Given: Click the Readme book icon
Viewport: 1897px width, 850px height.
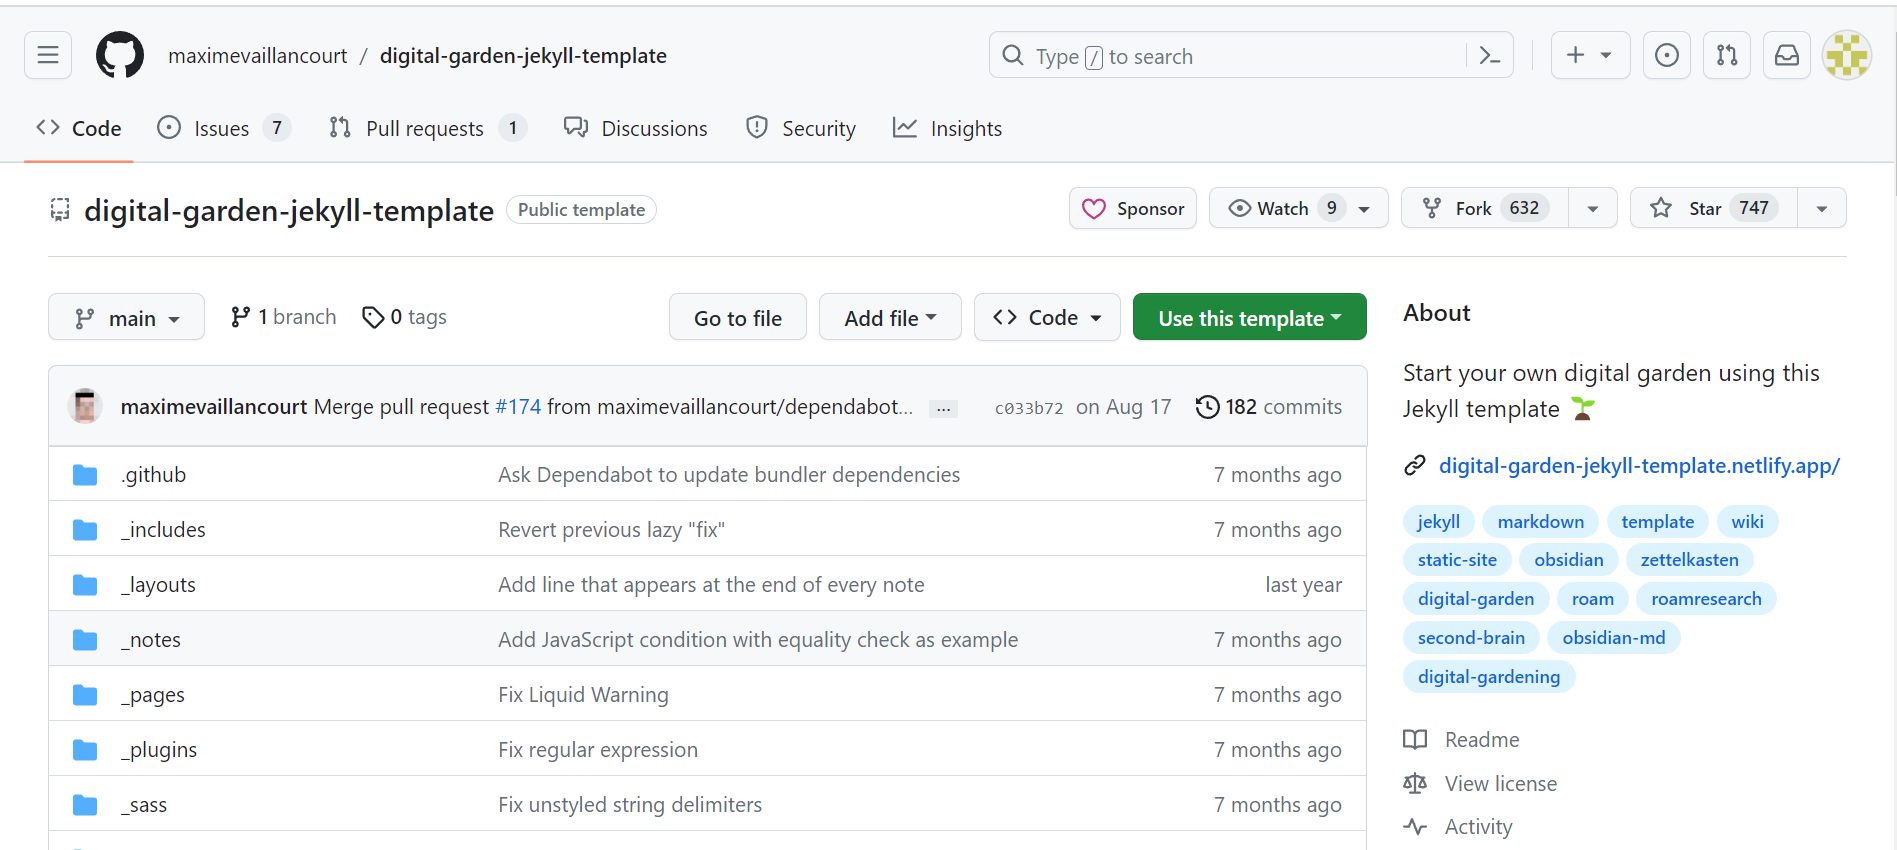Looking at the screenshot, I should click(1415, 740).
